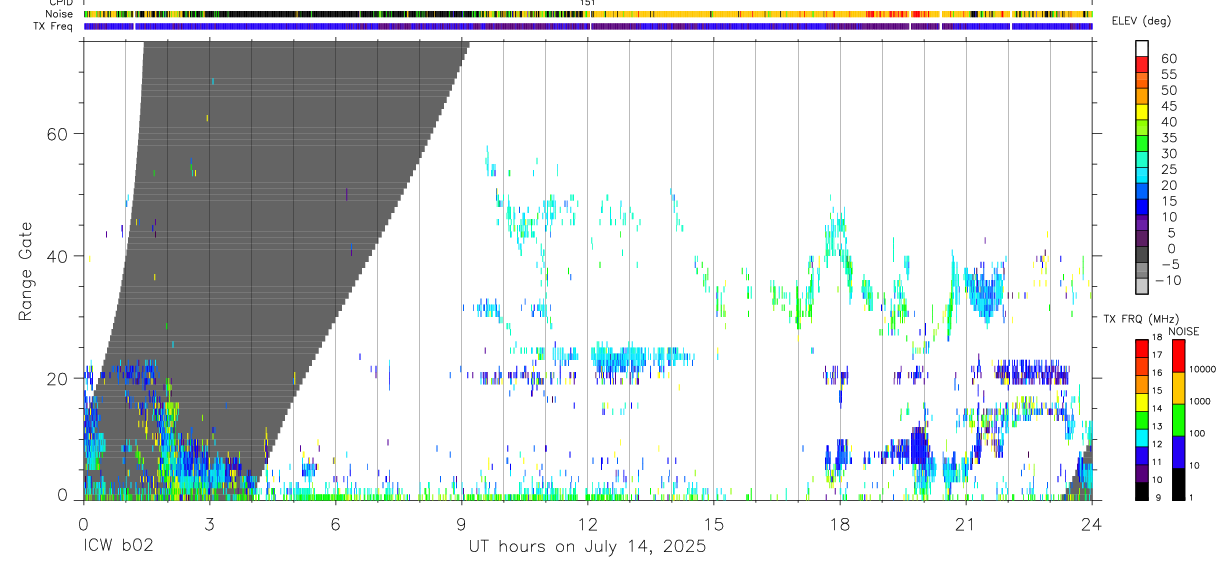Click the 45 label in ELEV legend
The image size is (1228, 567).
(x=1167, y=106)
